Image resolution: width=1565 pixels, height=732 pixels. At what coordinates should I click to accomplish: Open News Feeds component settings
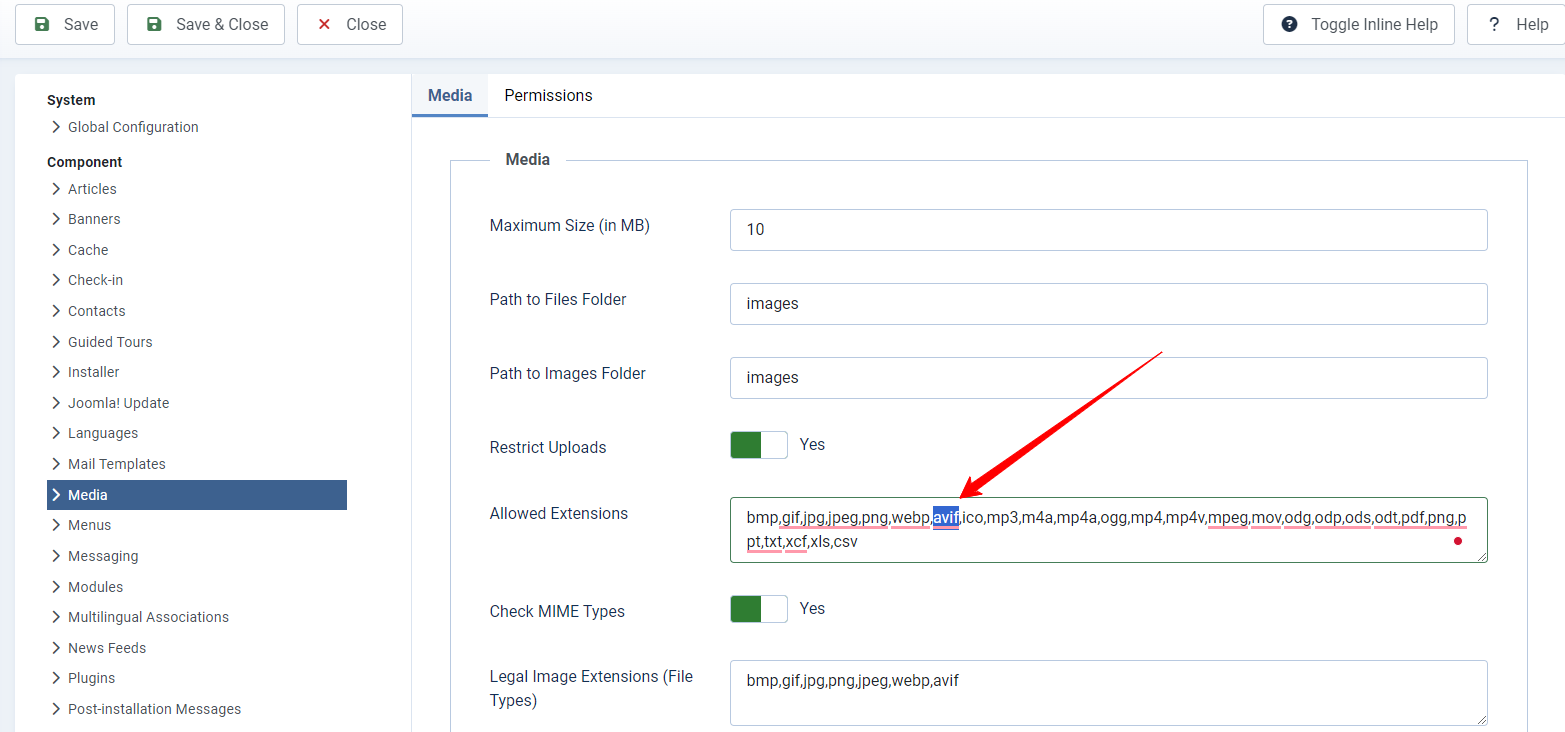click(107, 648)
